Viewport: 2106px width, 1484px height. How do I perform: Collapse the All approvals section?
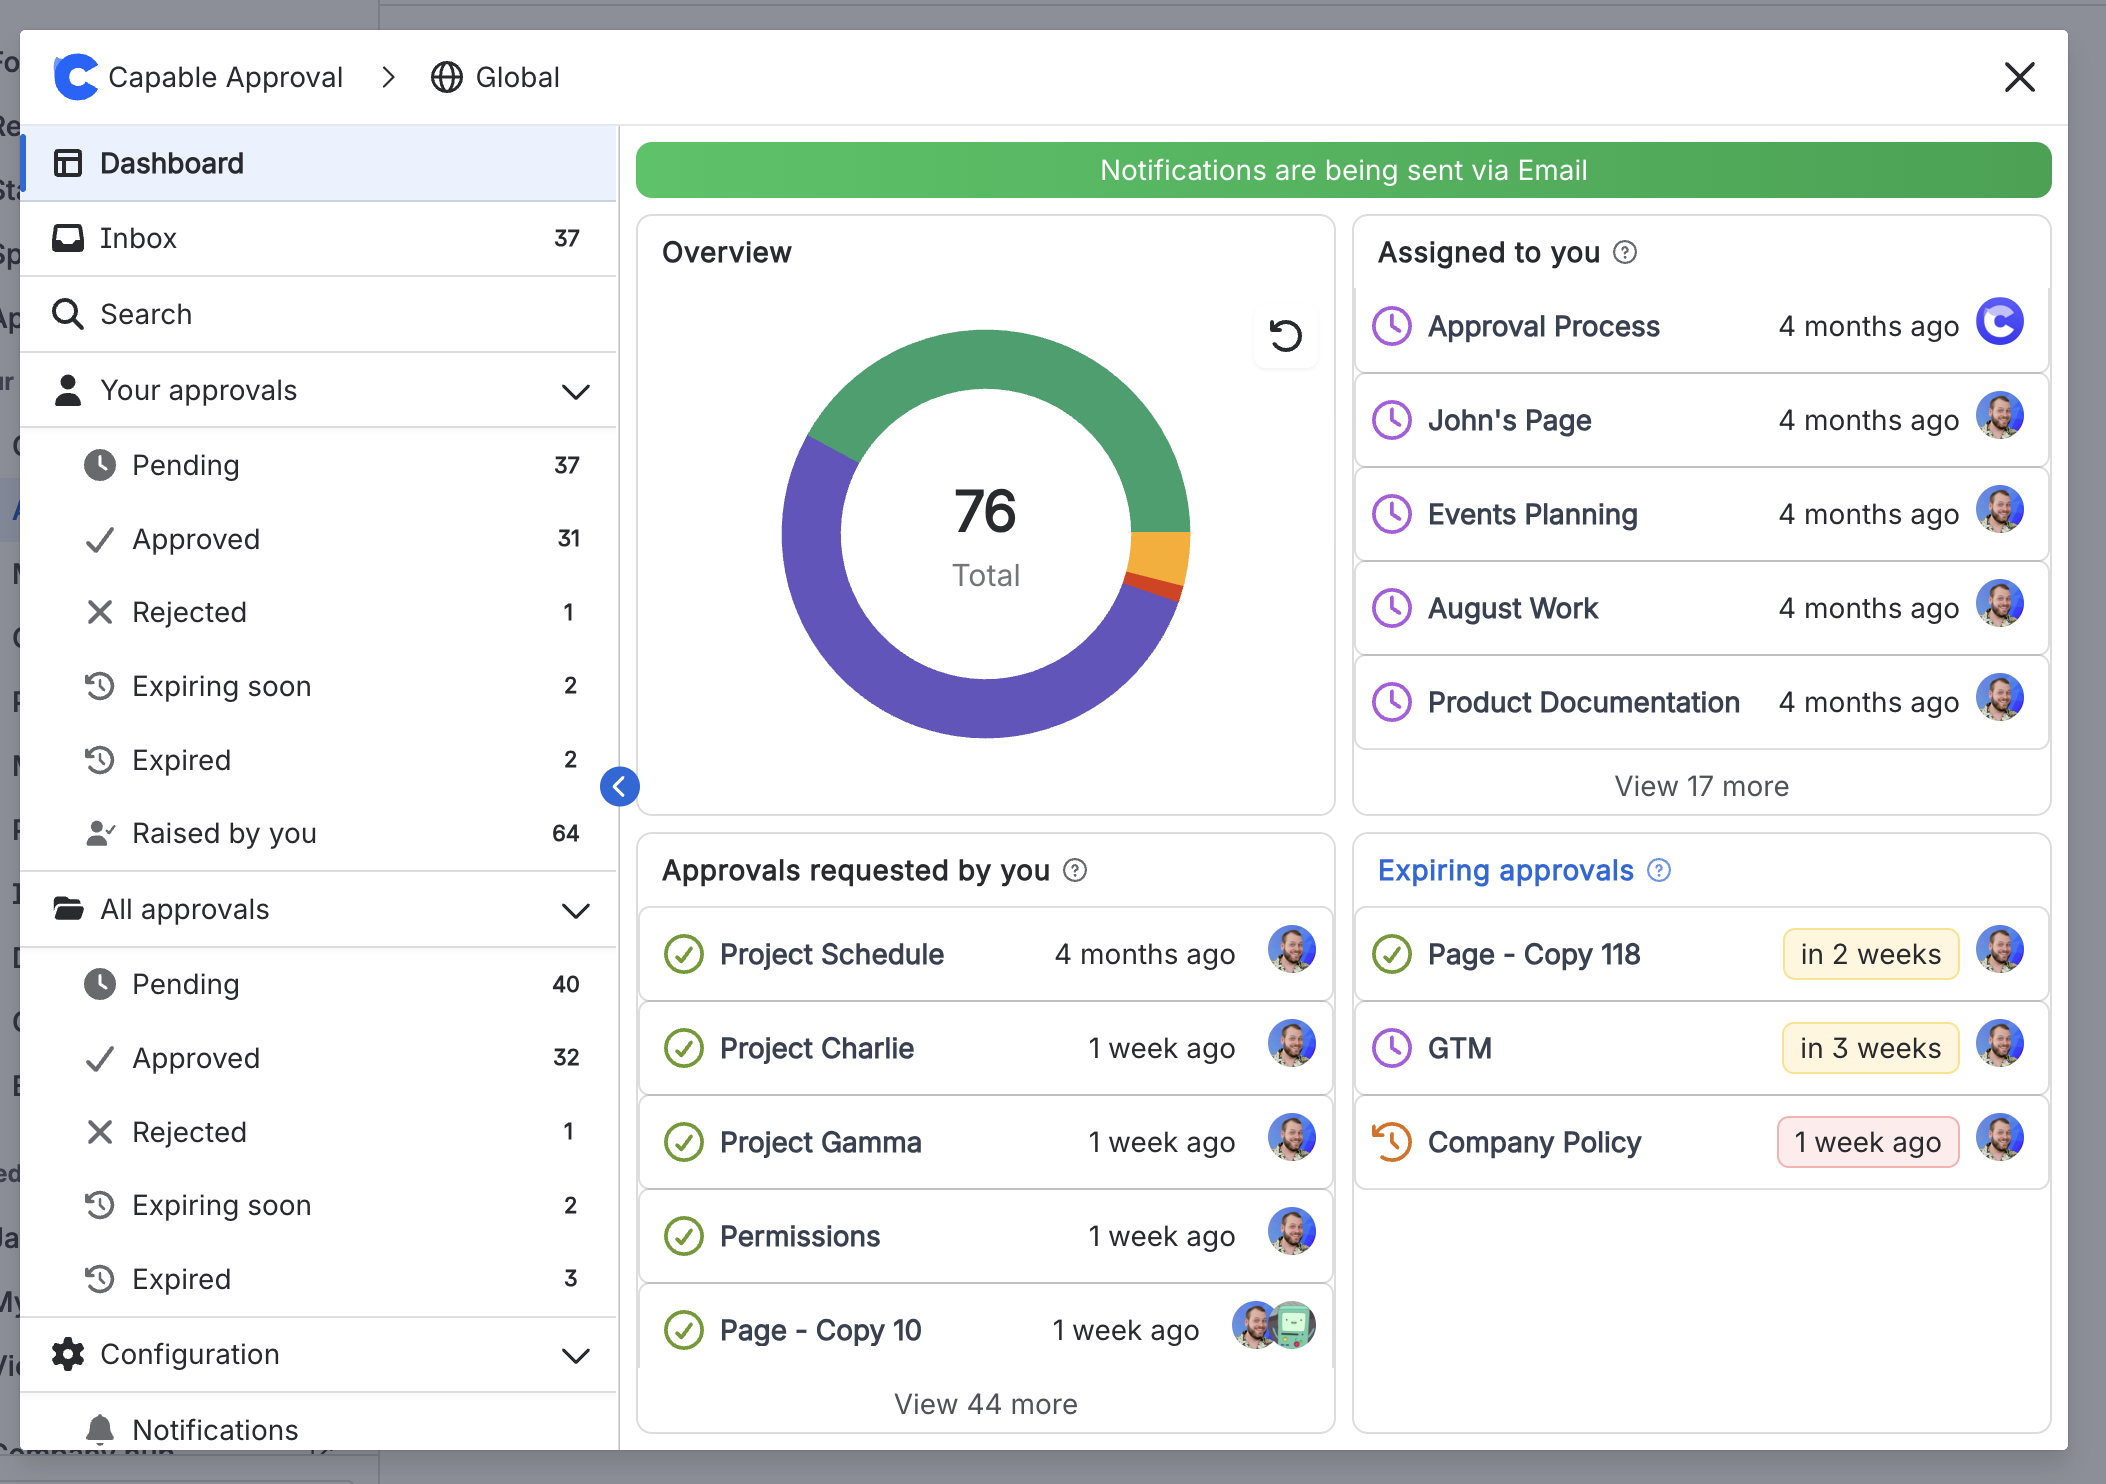575,910
